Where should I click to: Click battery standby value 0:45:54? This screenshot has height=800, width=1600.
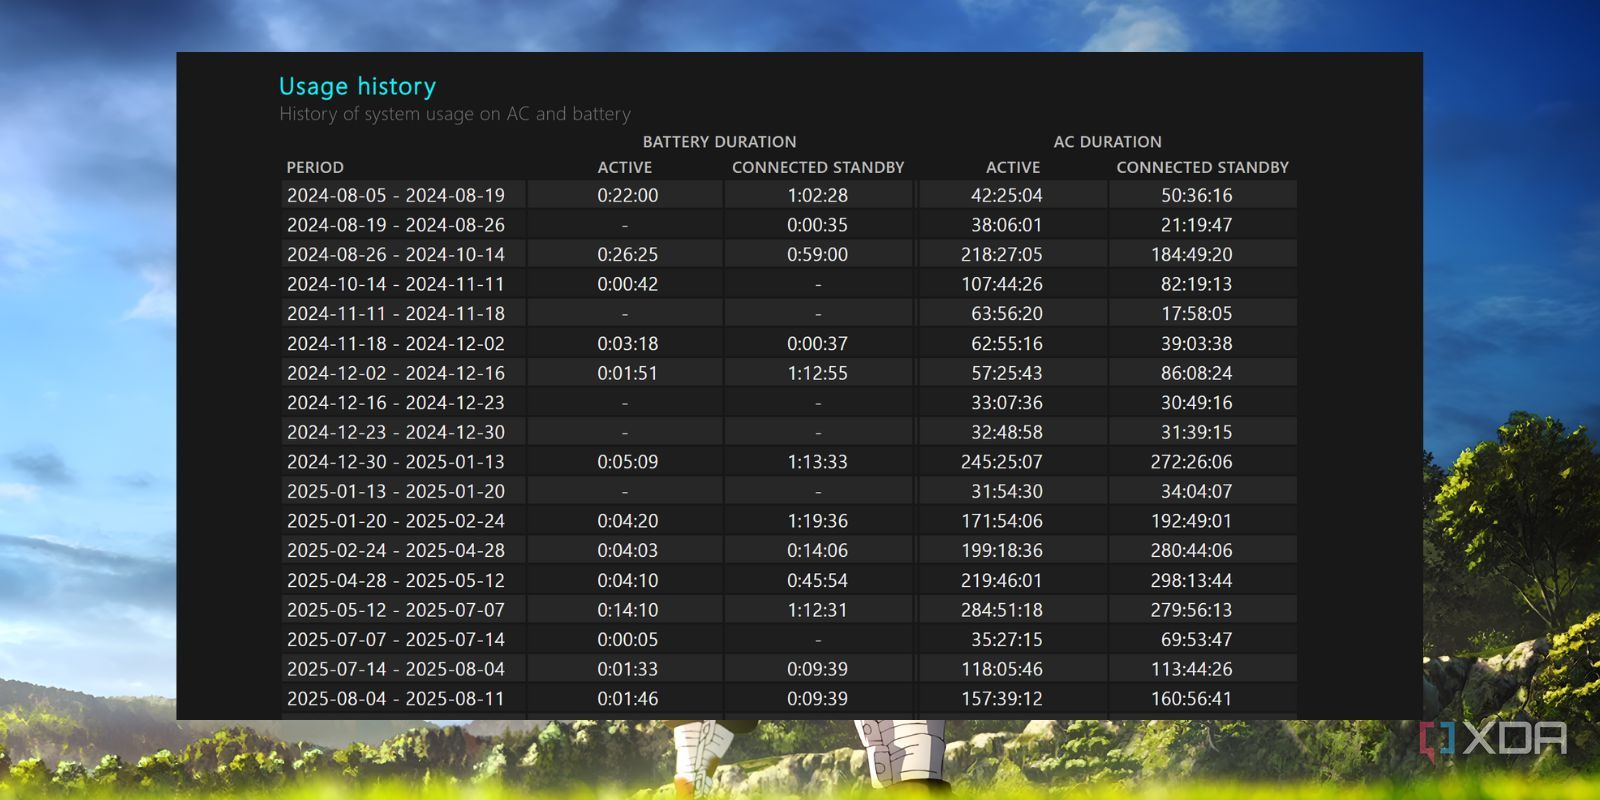tap(817, 580)
